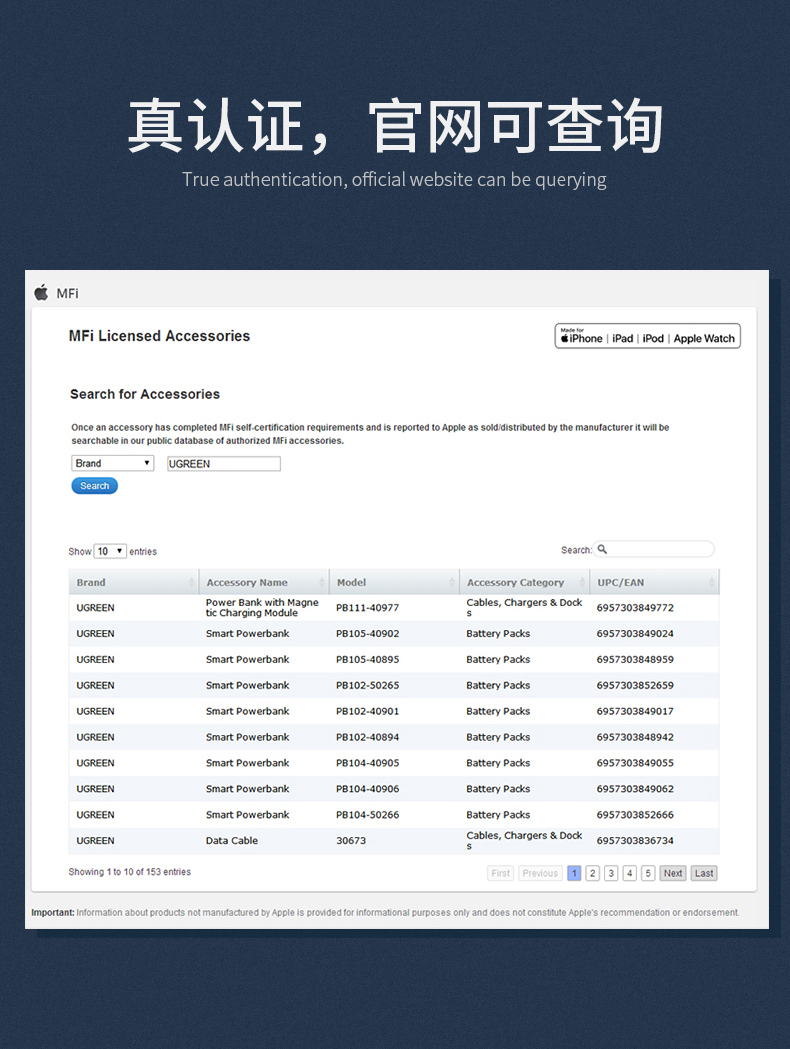790x1049 pixels.
Task: Click UPC 6957303849017
Action: 635,711
